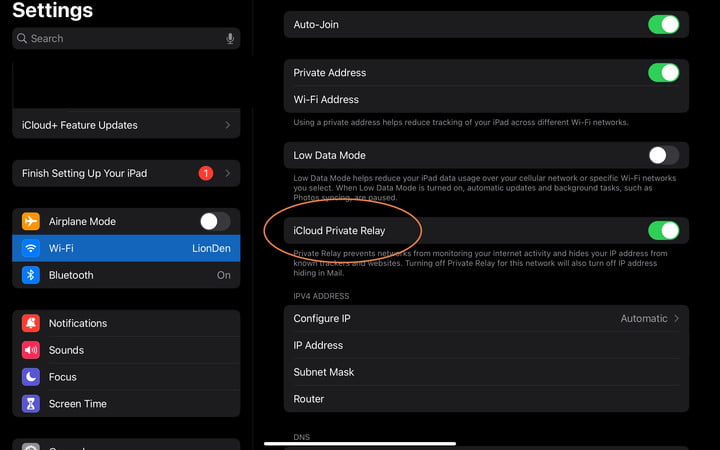This screenshot has width=720, height=450.
Task: Tap the red notification badge
Action: coord(206,173)
